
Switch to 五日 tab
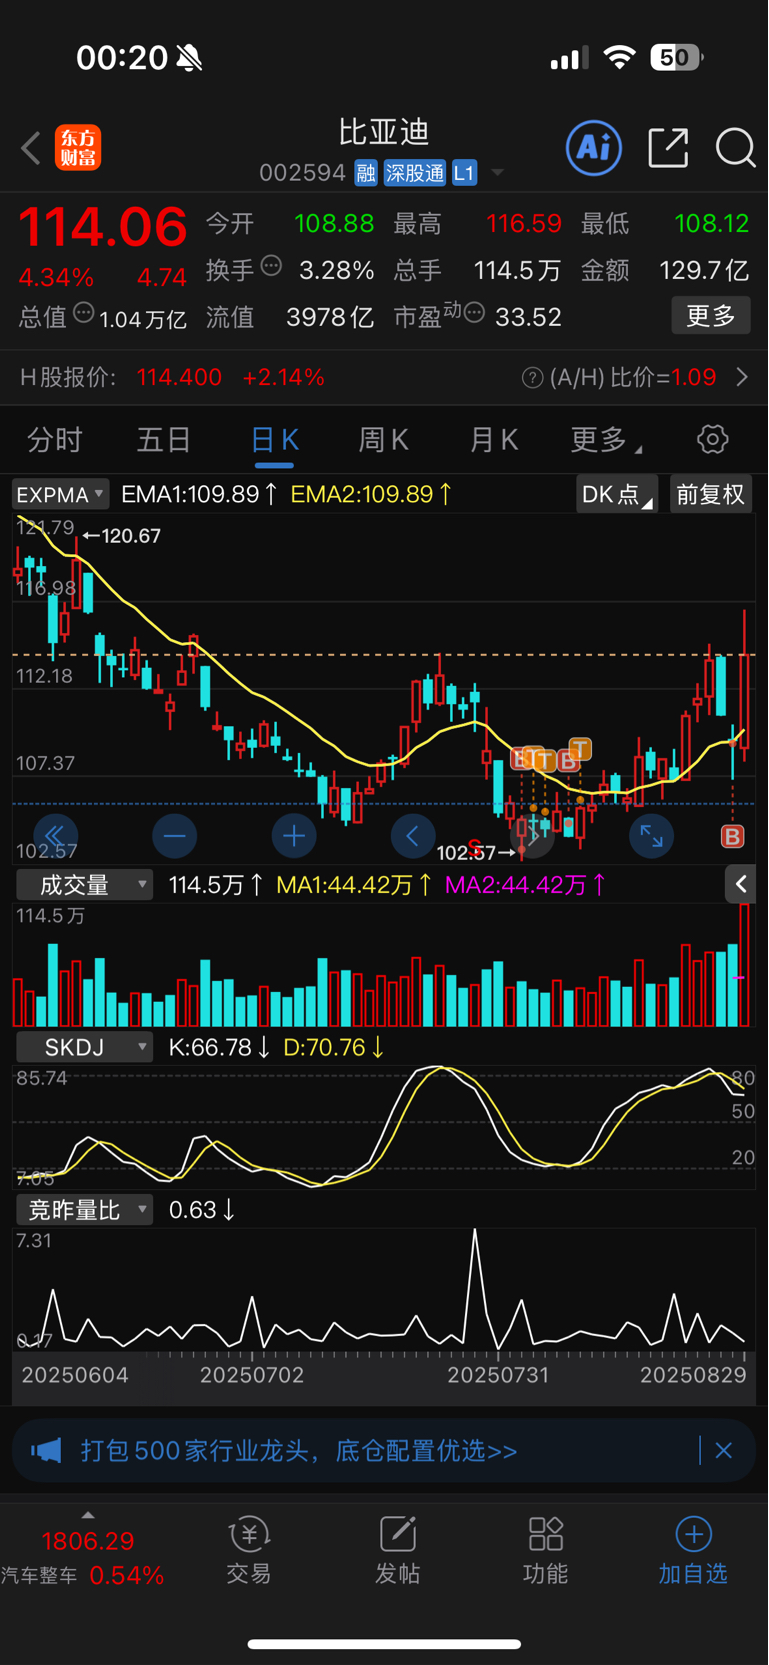click(164, 439)
